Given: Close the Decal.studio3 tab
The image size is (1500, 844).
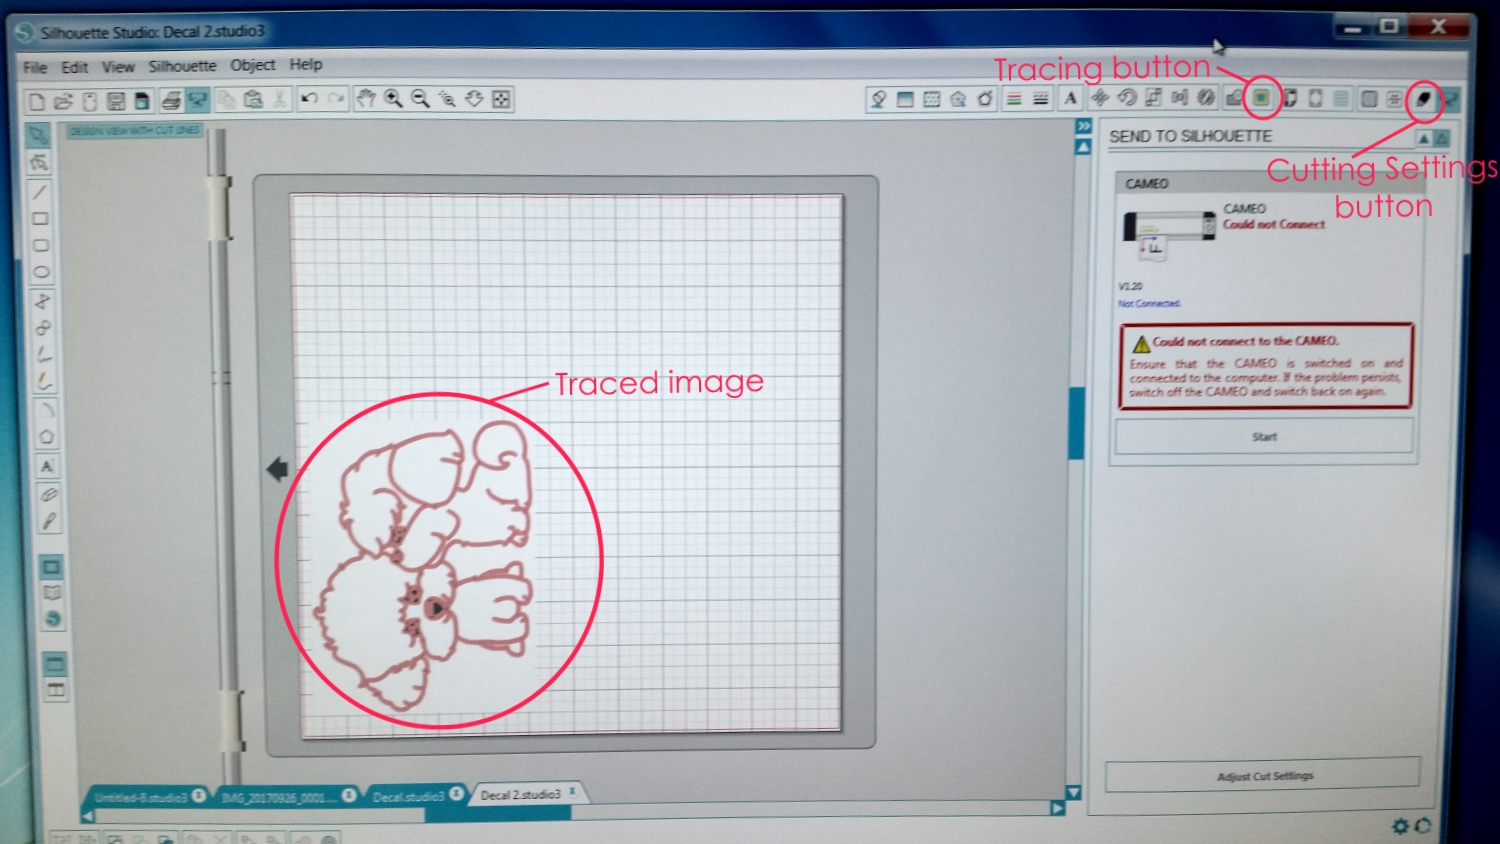Looking at the screenshot, I should pyautogui.click(x=457, y=794).
